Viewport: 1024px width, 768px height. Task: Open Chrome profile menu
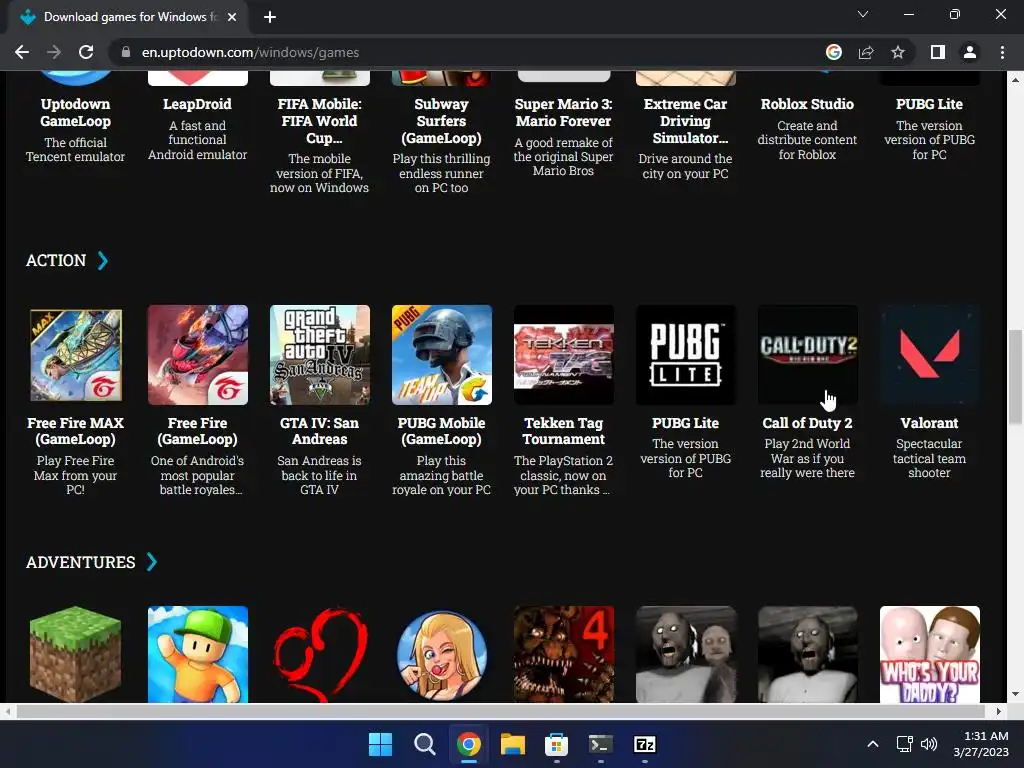click(970, 52)
